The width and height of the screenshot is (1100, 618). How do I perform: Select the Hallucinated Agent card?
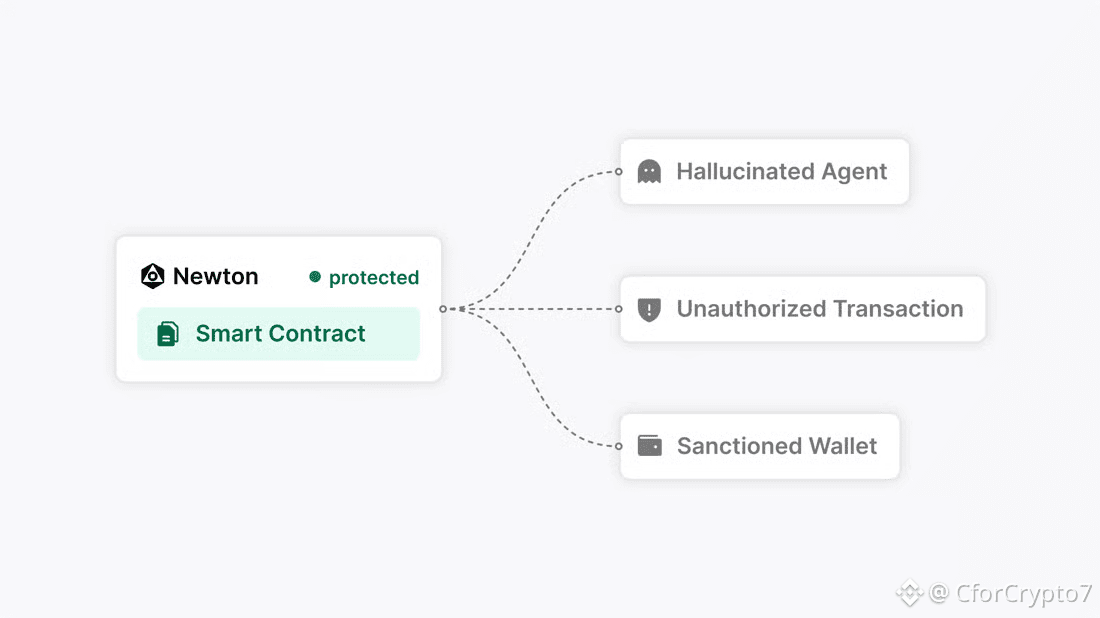tap(765, 171)
